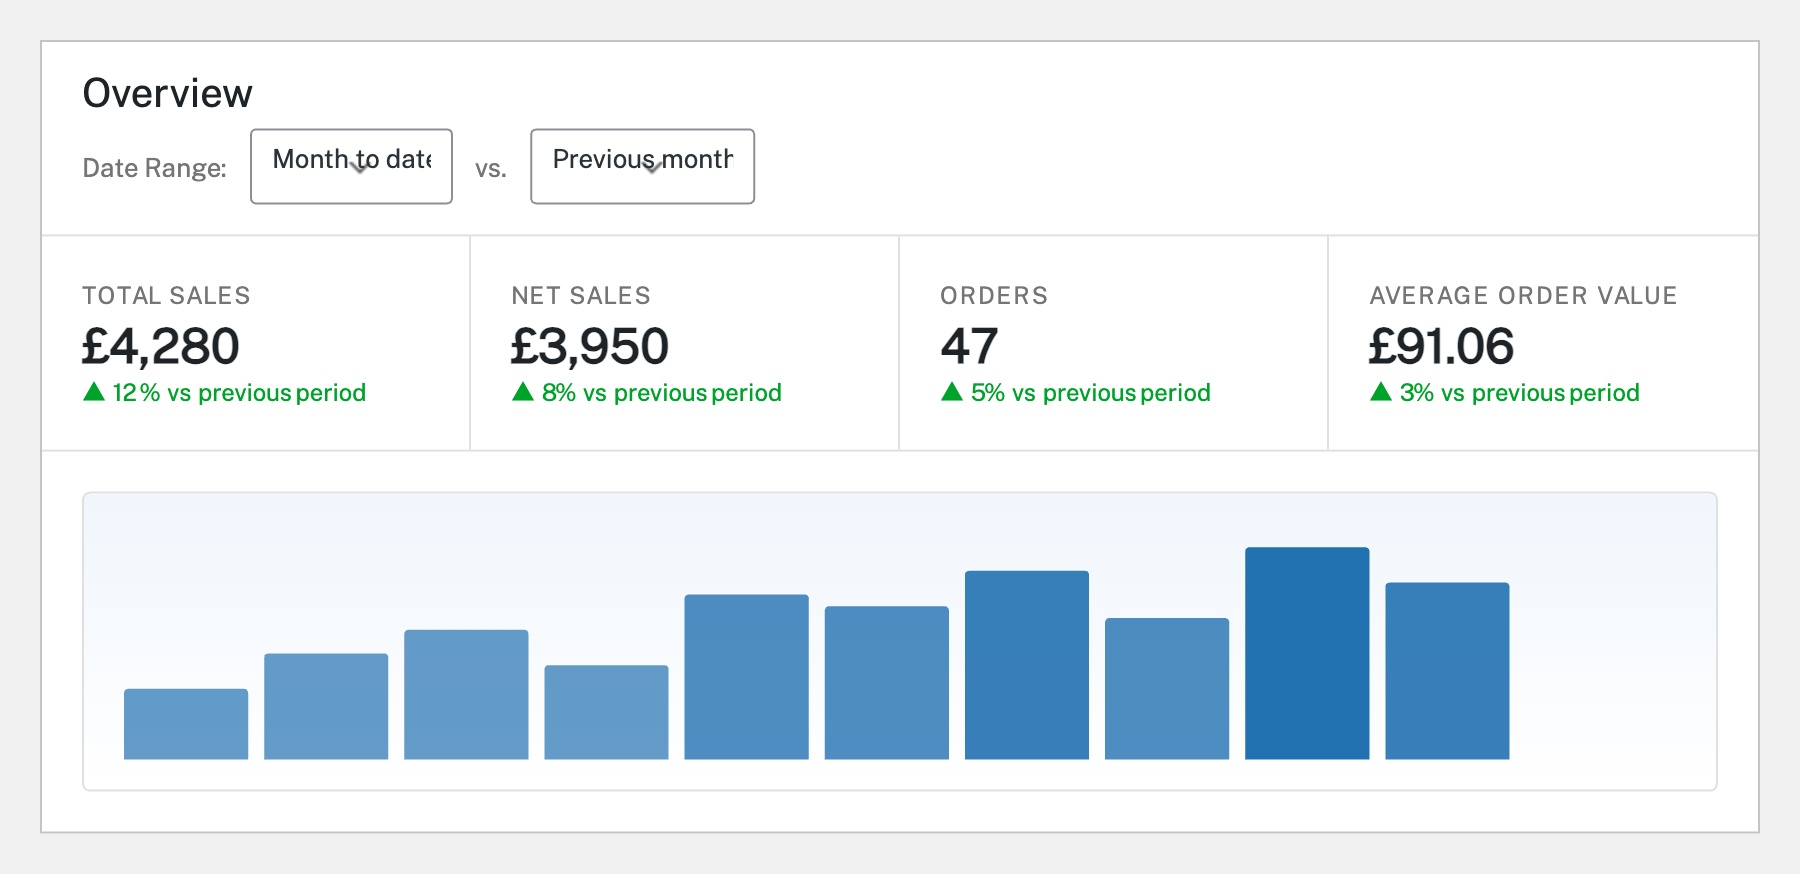
Task: Click the AVERAGE ORDER VALUE label
Action: coord(1523,295)
